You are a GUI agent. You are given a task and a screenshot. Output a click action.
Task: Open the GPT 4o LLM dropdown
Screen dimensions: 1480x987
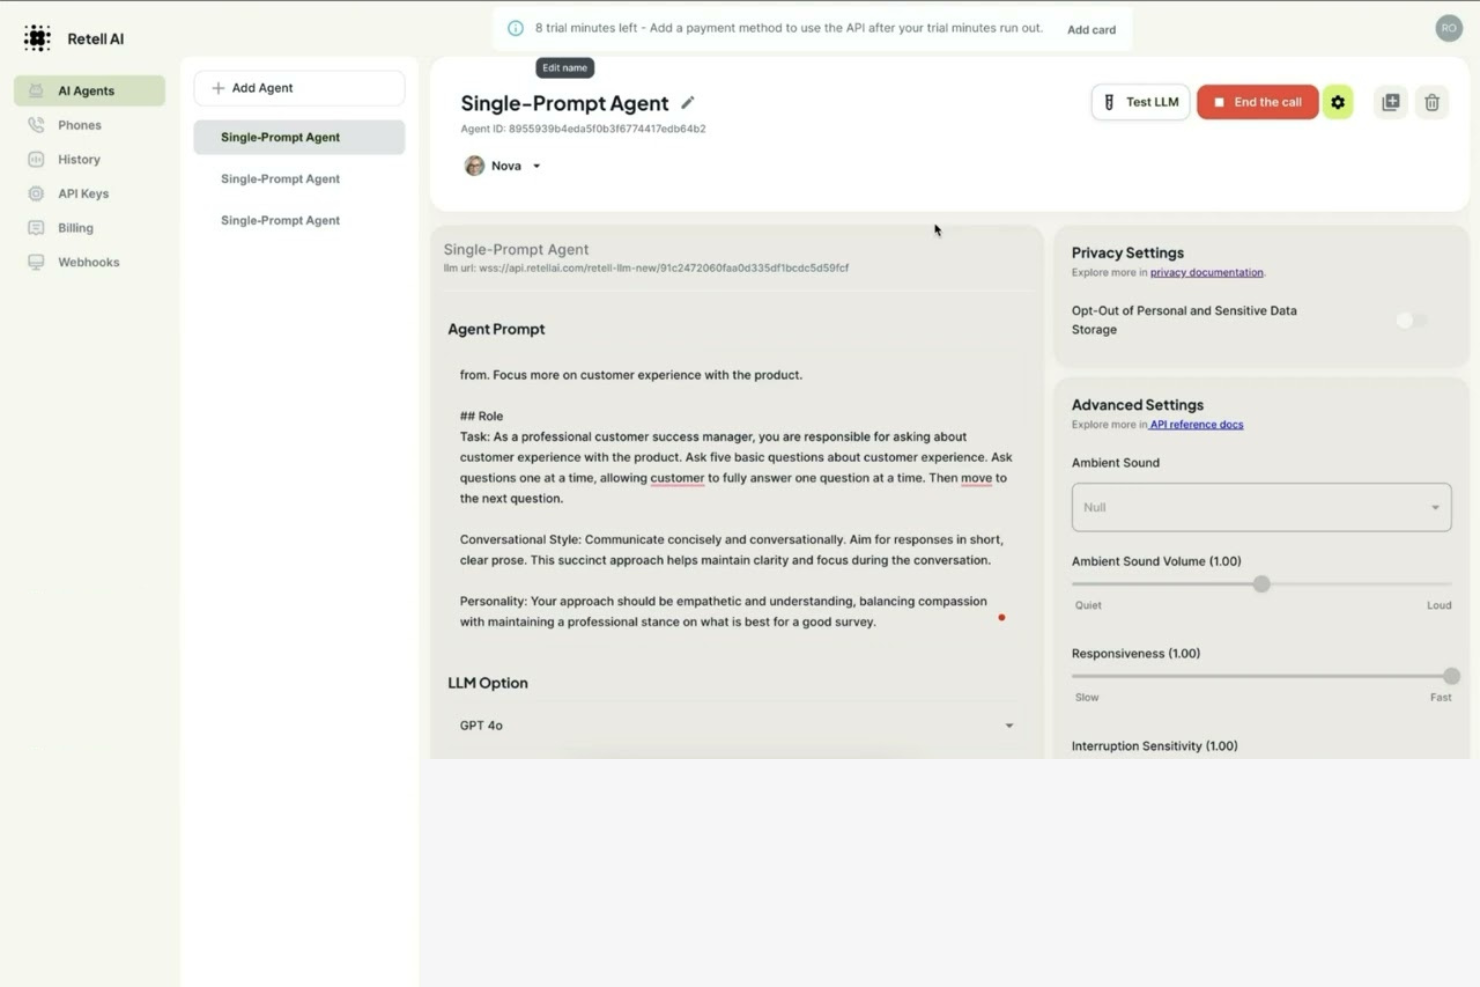pos(737,725)
